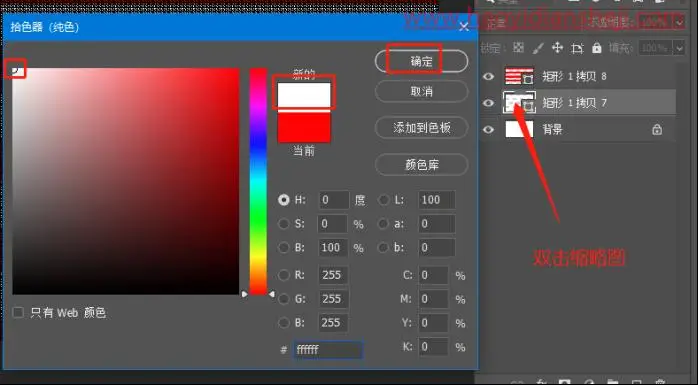This screenshot has width=698, height=385.
Task: Click the K black percent field
Action: pos(433,346)
